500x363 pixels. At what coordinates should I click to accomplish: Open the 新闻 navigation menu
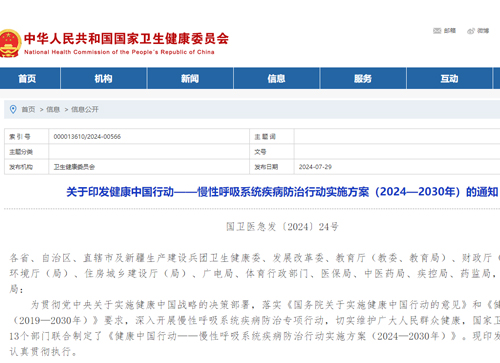pos(190,78)
